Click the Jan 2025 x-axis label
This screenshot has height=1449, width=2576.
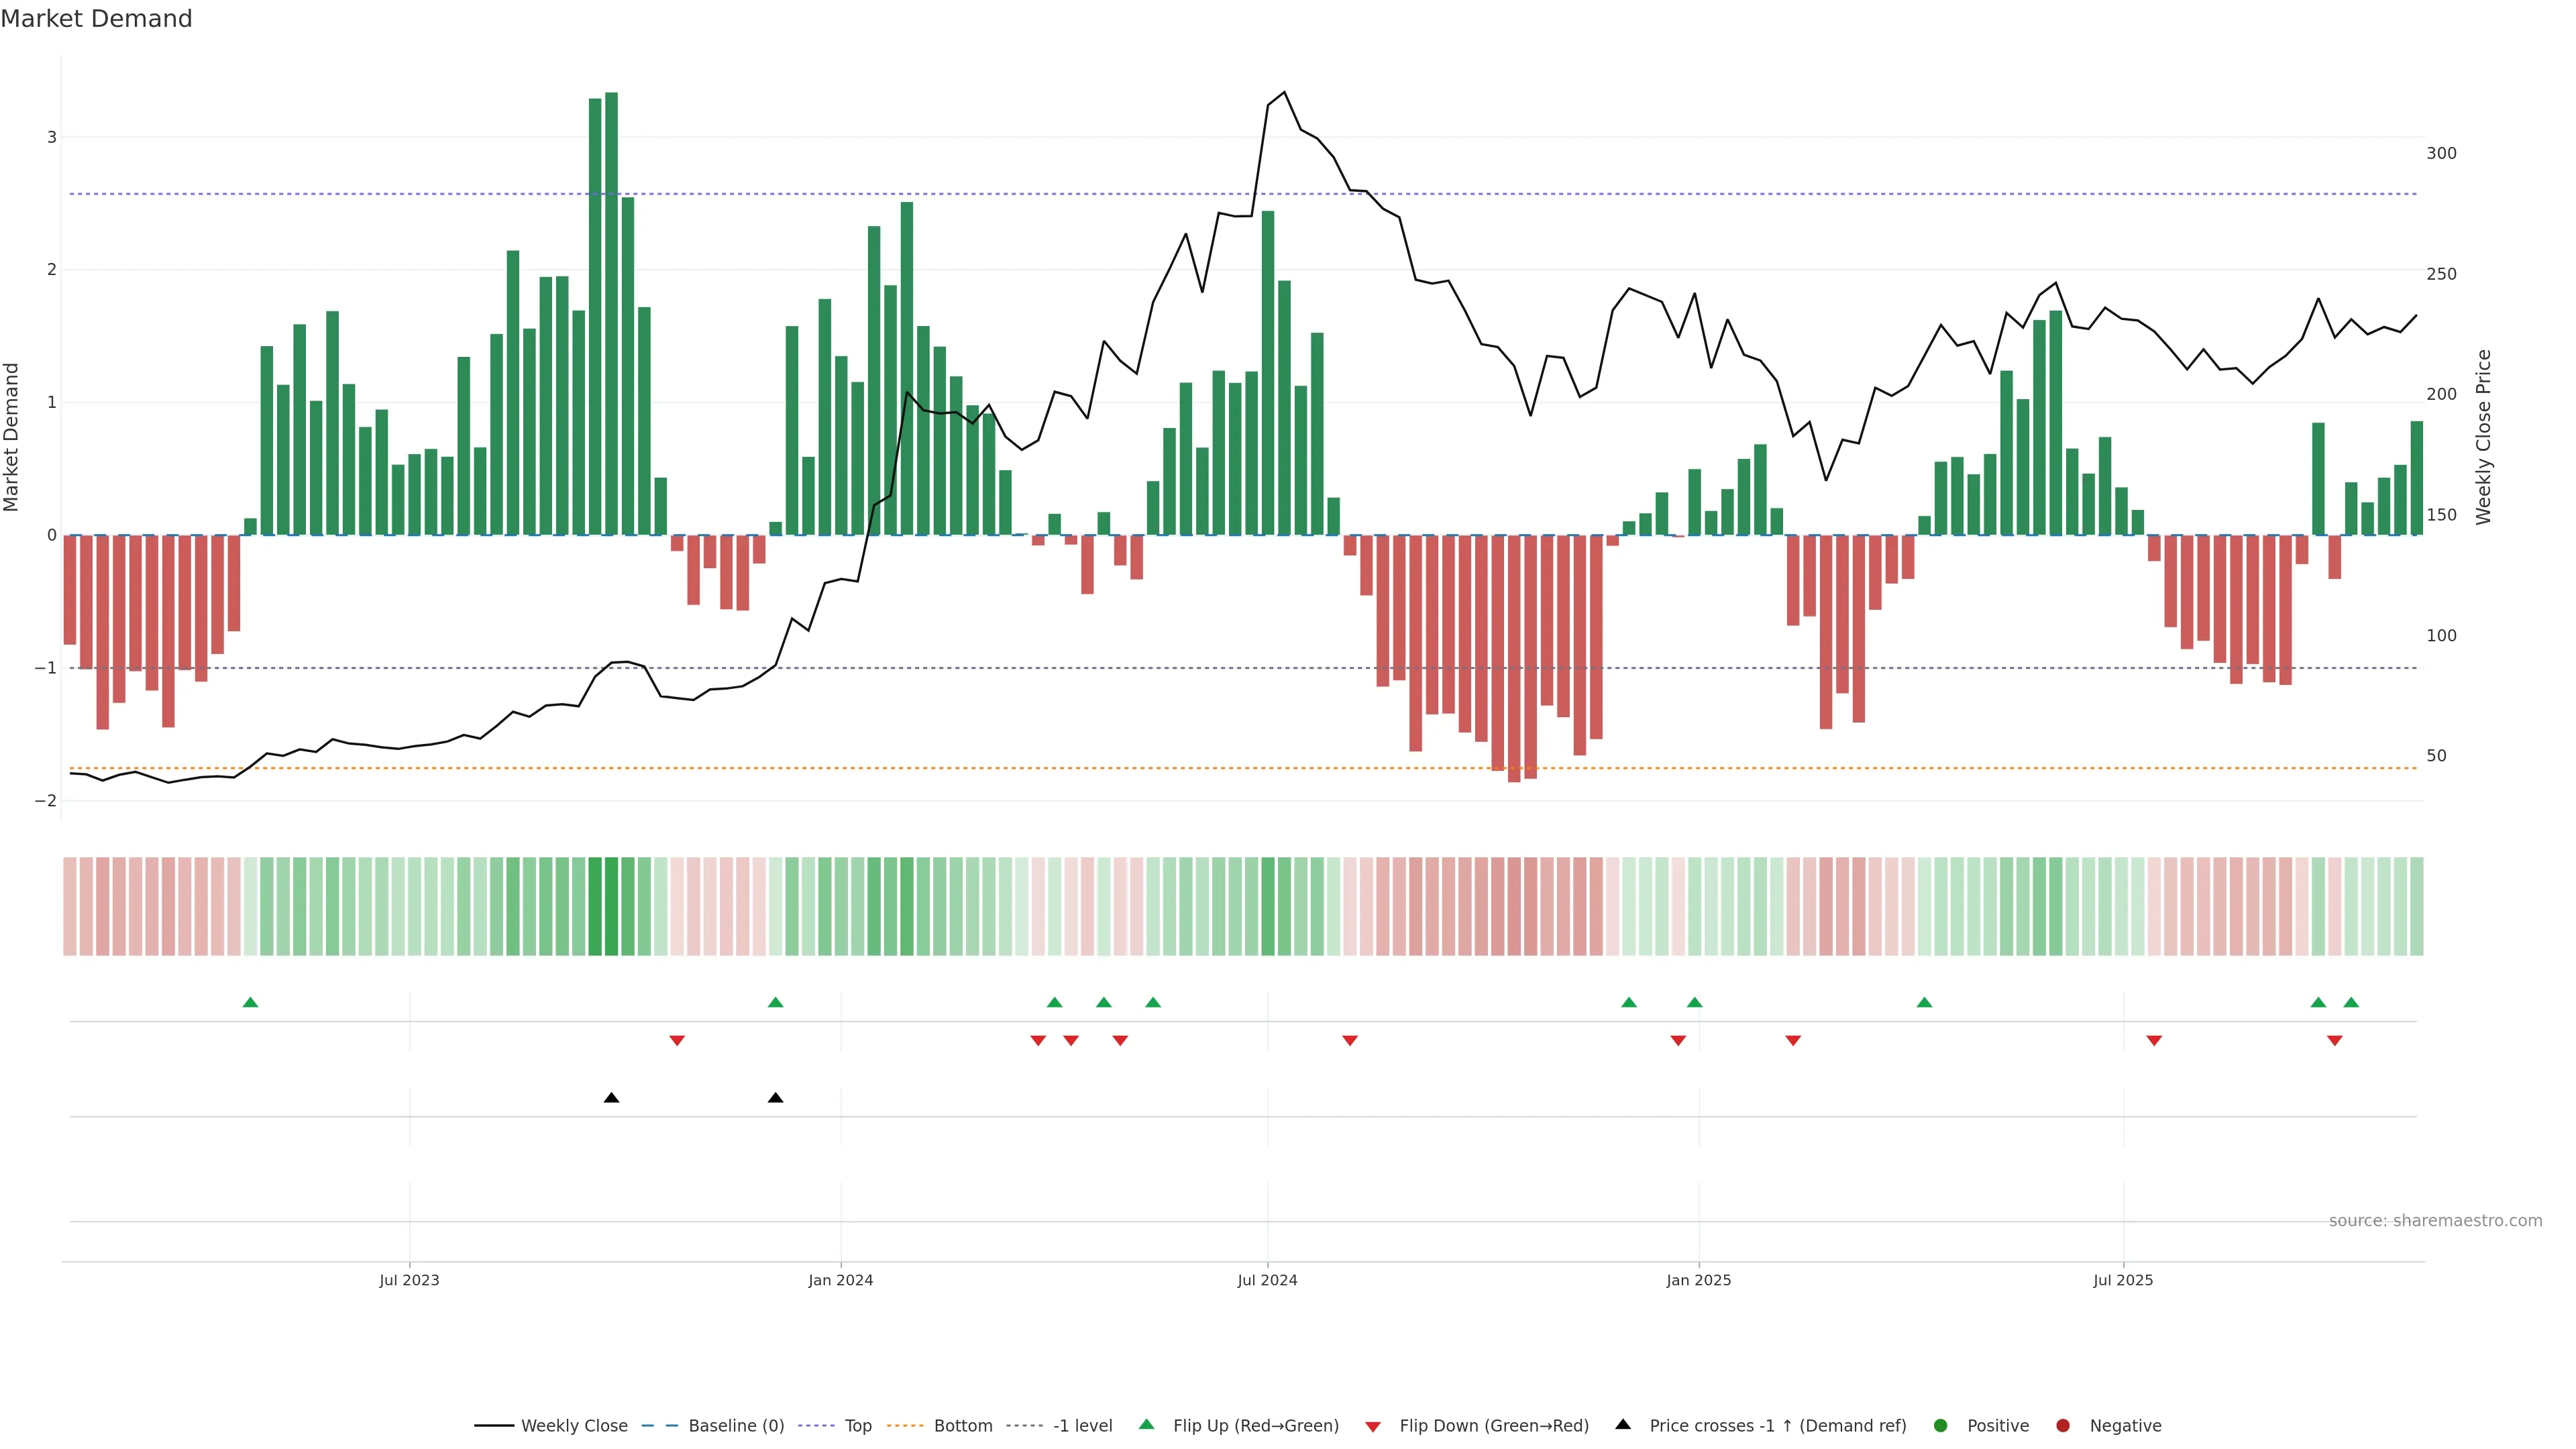[1698, 1280]
